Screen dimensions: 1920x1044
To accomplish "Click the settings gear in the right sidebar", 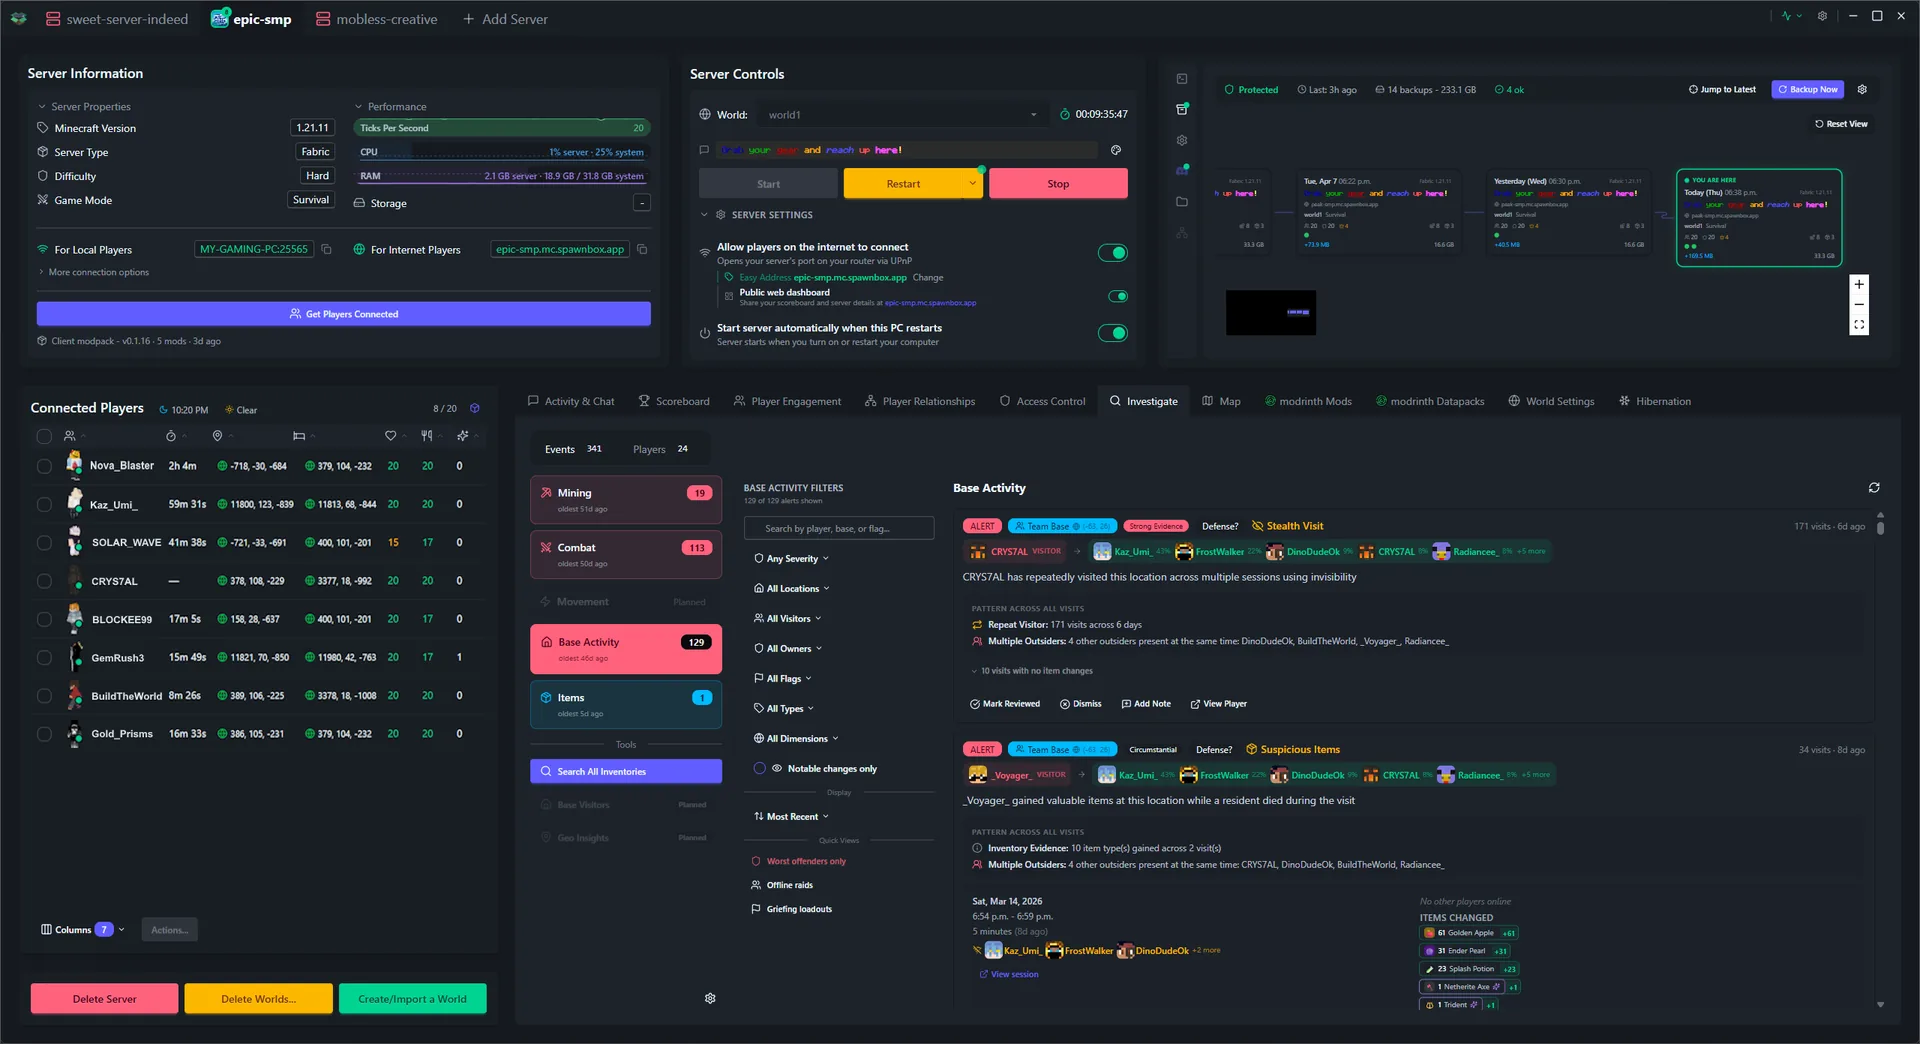I will coord(1182,140).
